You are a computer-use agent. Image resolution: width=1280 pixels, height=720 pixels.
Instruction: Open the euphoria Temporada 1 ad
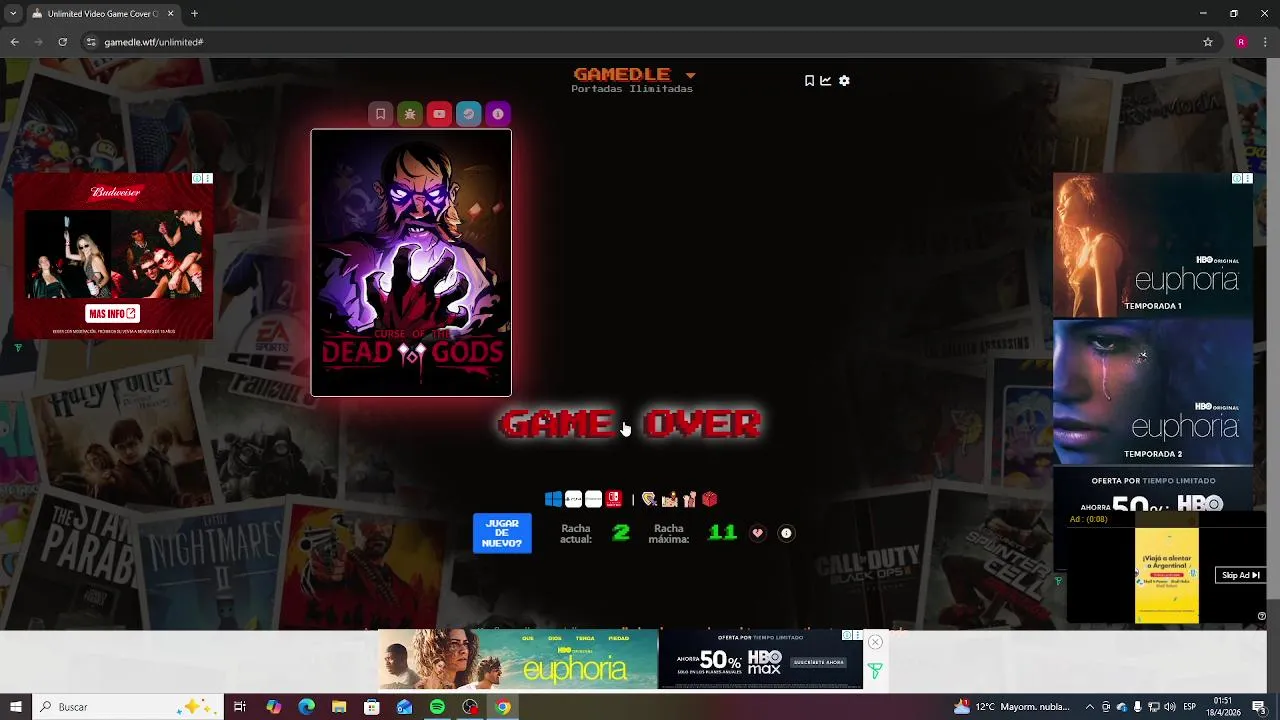click(1153, 245)
